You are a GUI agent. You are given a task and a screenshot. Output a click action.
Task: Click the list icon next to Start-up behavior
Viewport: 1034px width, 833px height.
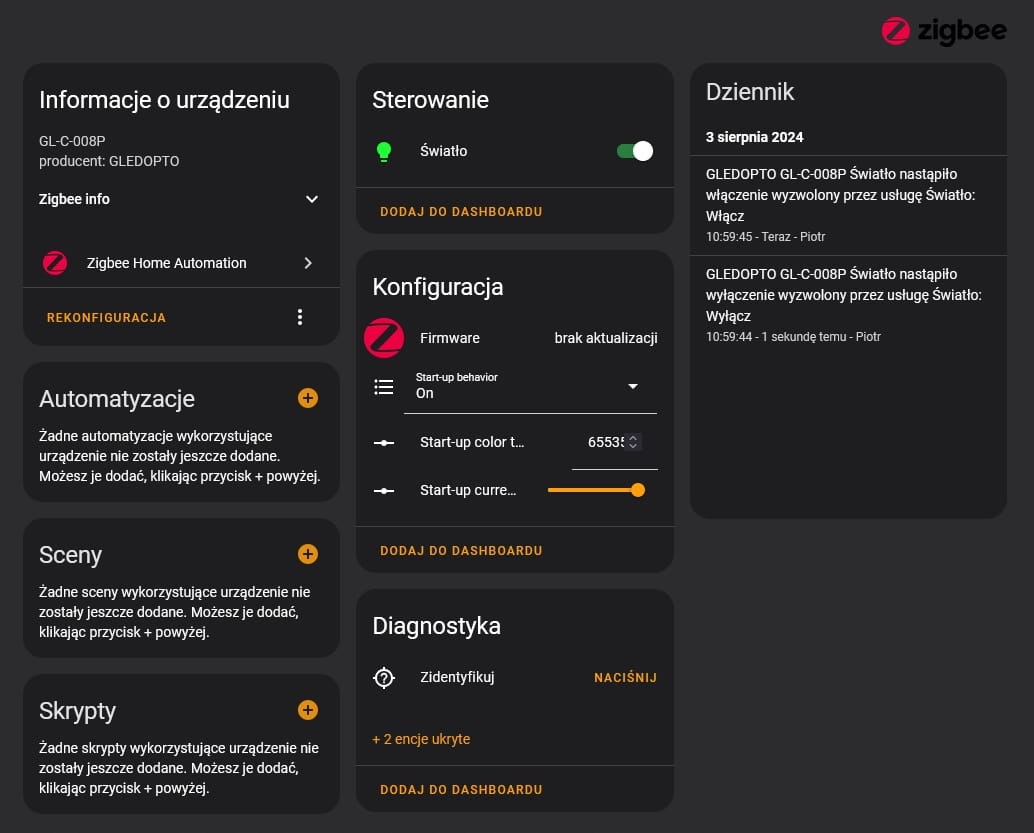point(383,387)
